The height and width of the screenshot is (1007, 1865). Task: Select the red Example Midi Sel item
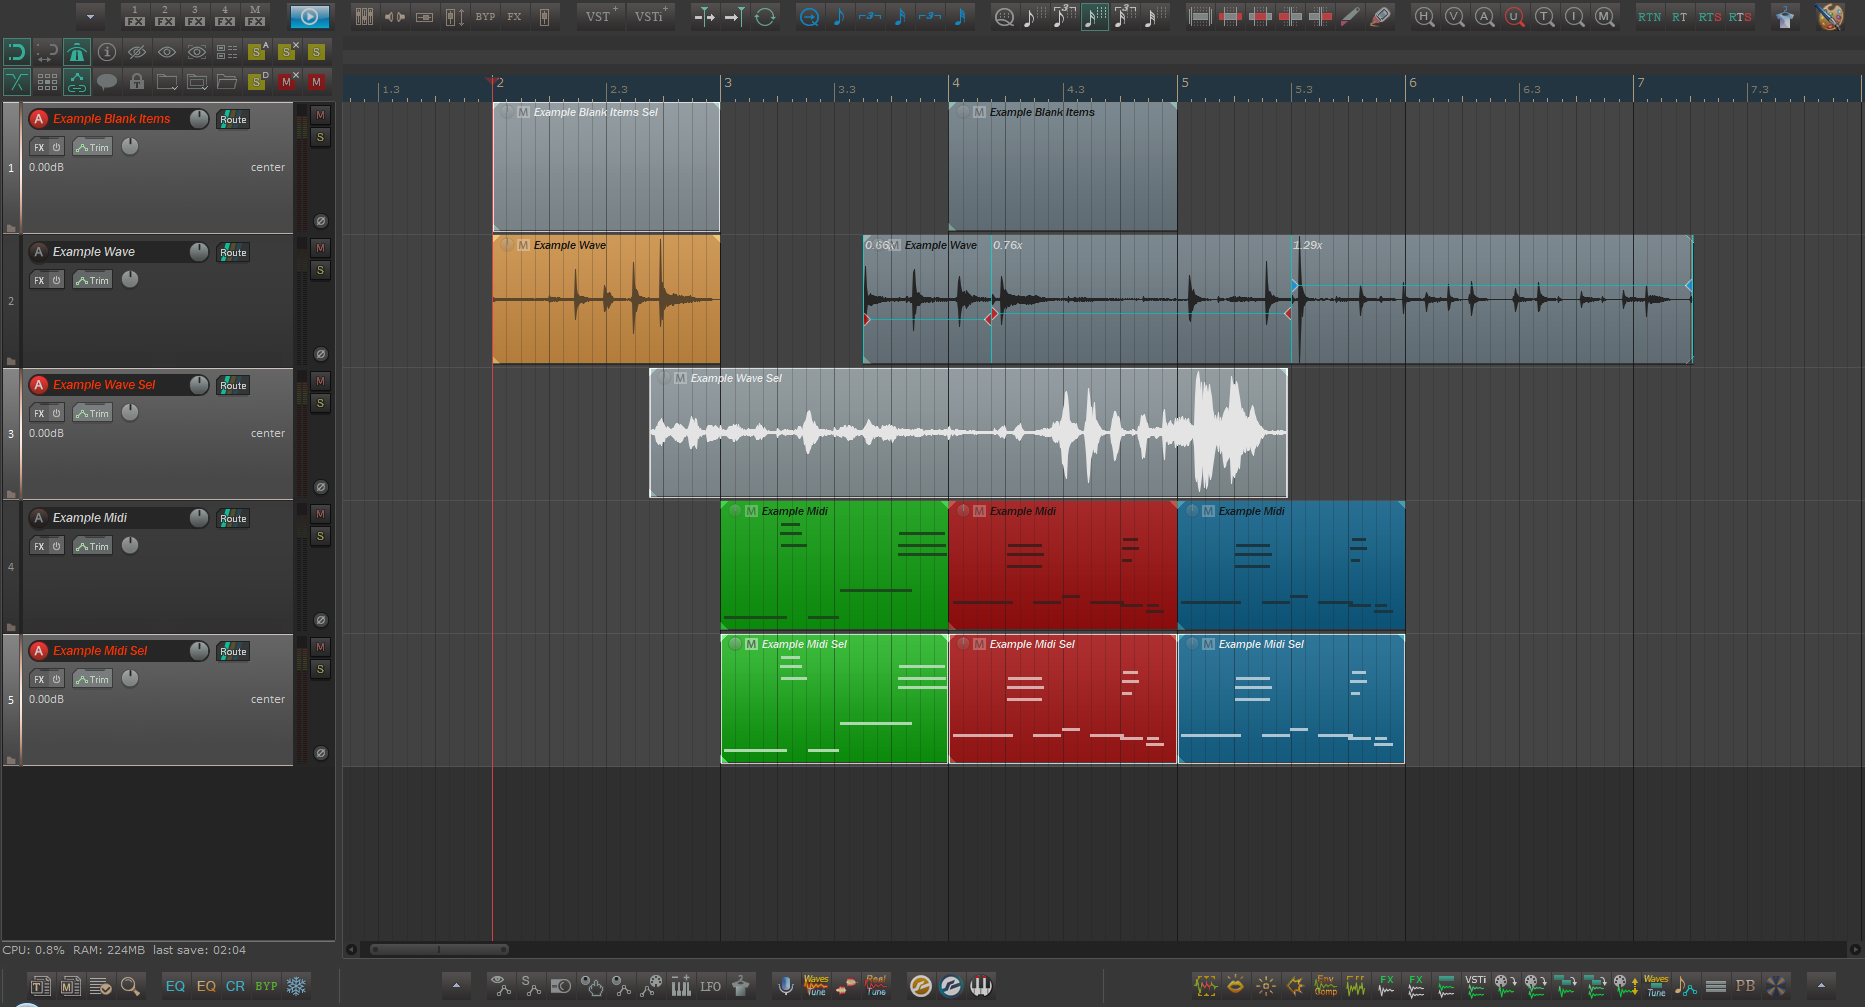tap(1062, 700)
